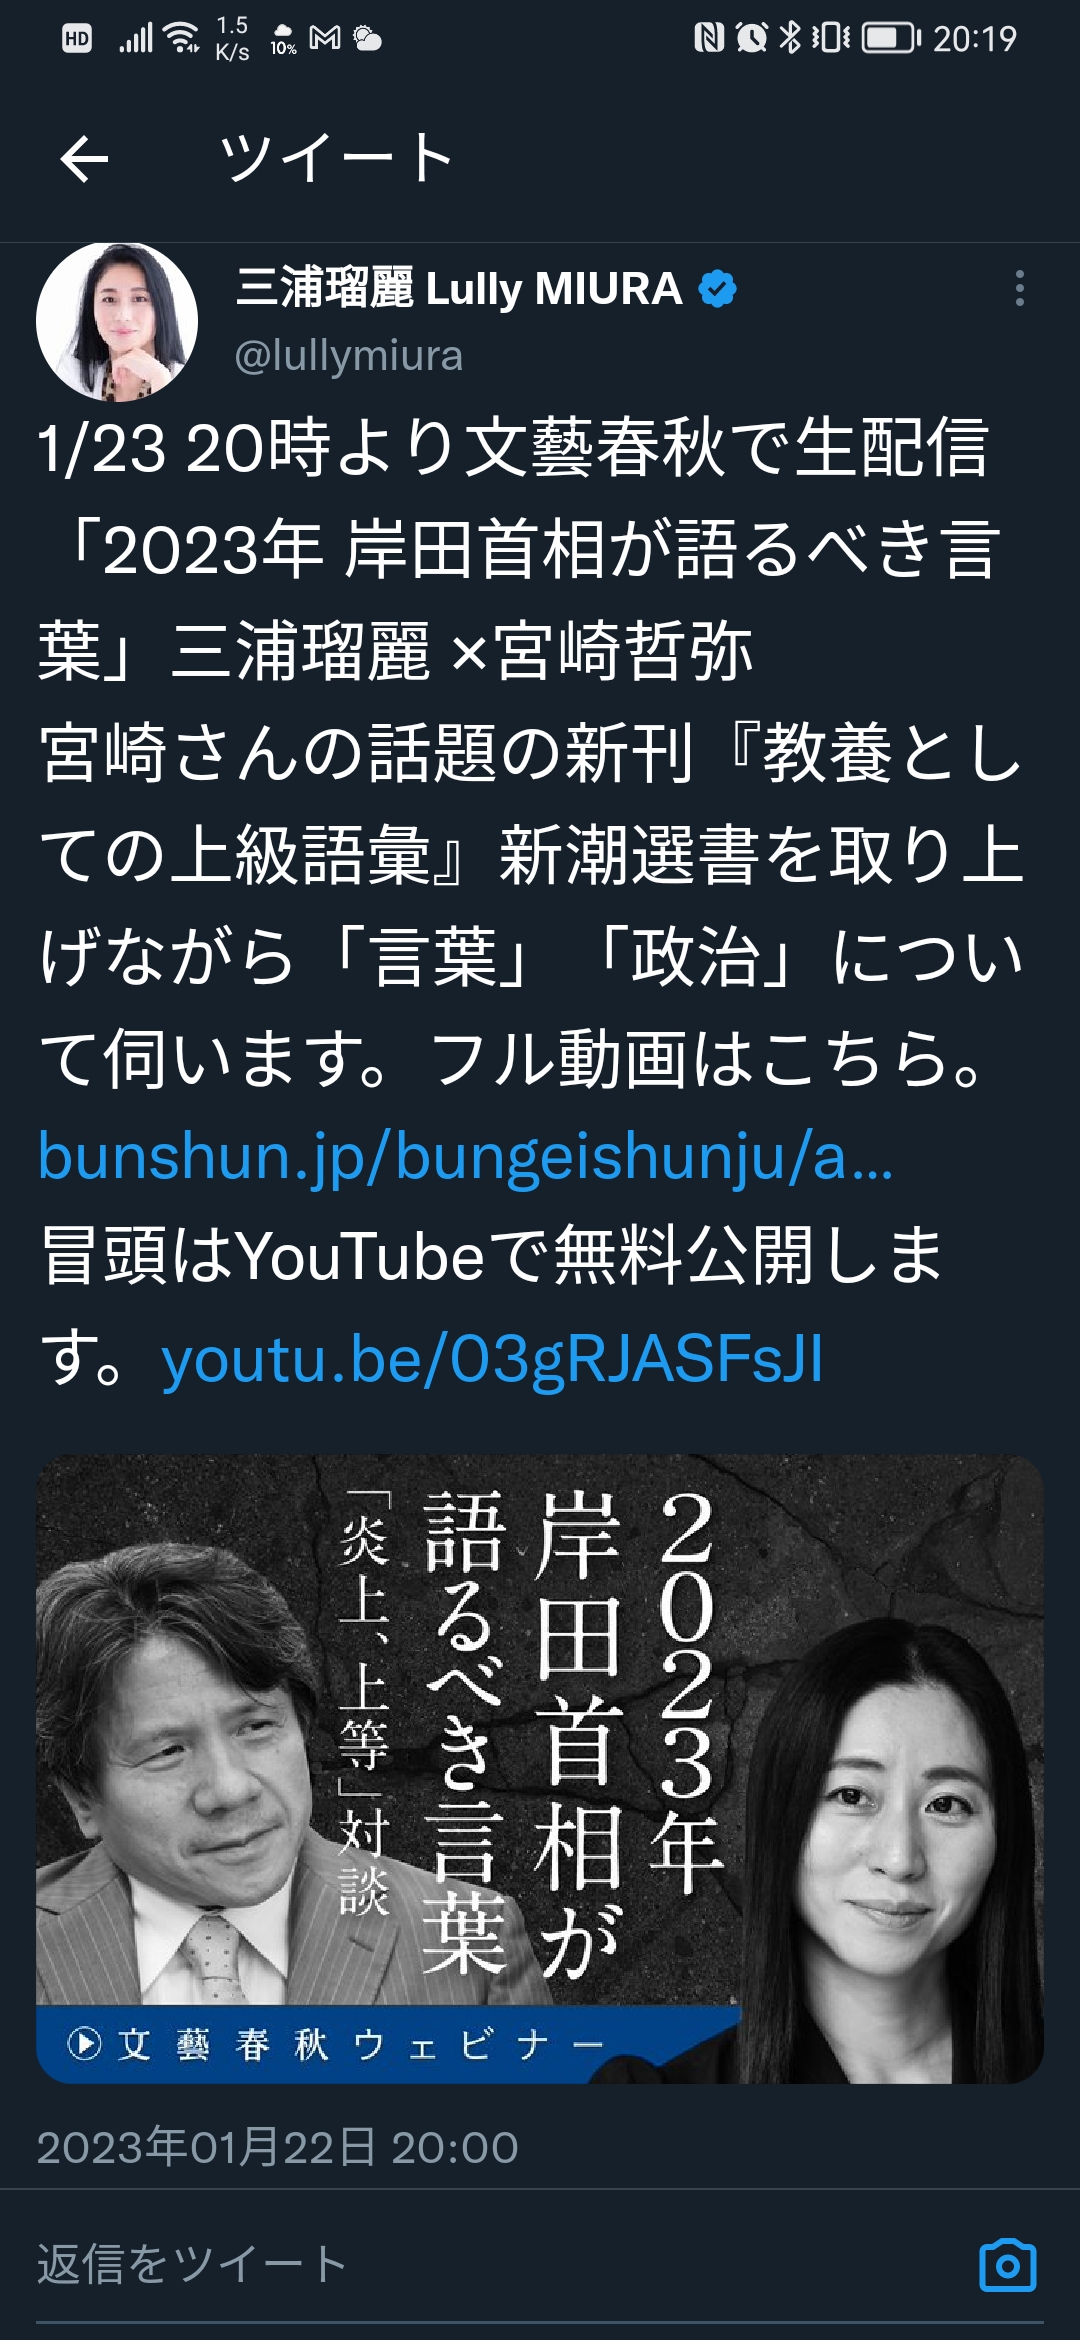The image size is (1080, 2340).
Task: Tap the camera icon in reply bar
Action: point(1008,2265)
